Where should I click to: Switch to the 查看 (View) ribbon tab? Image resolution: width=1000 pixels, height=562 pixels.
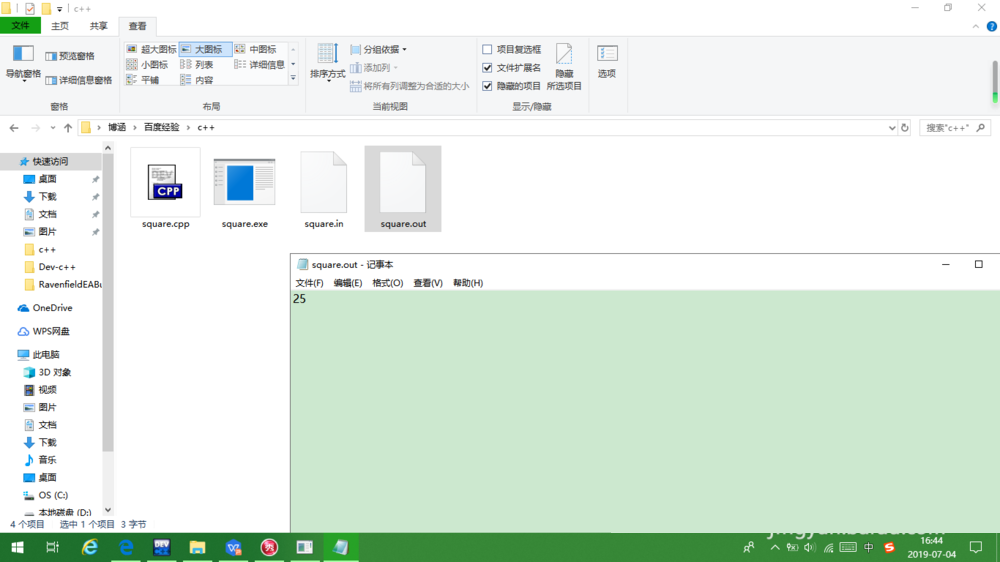tap(137, 26)
